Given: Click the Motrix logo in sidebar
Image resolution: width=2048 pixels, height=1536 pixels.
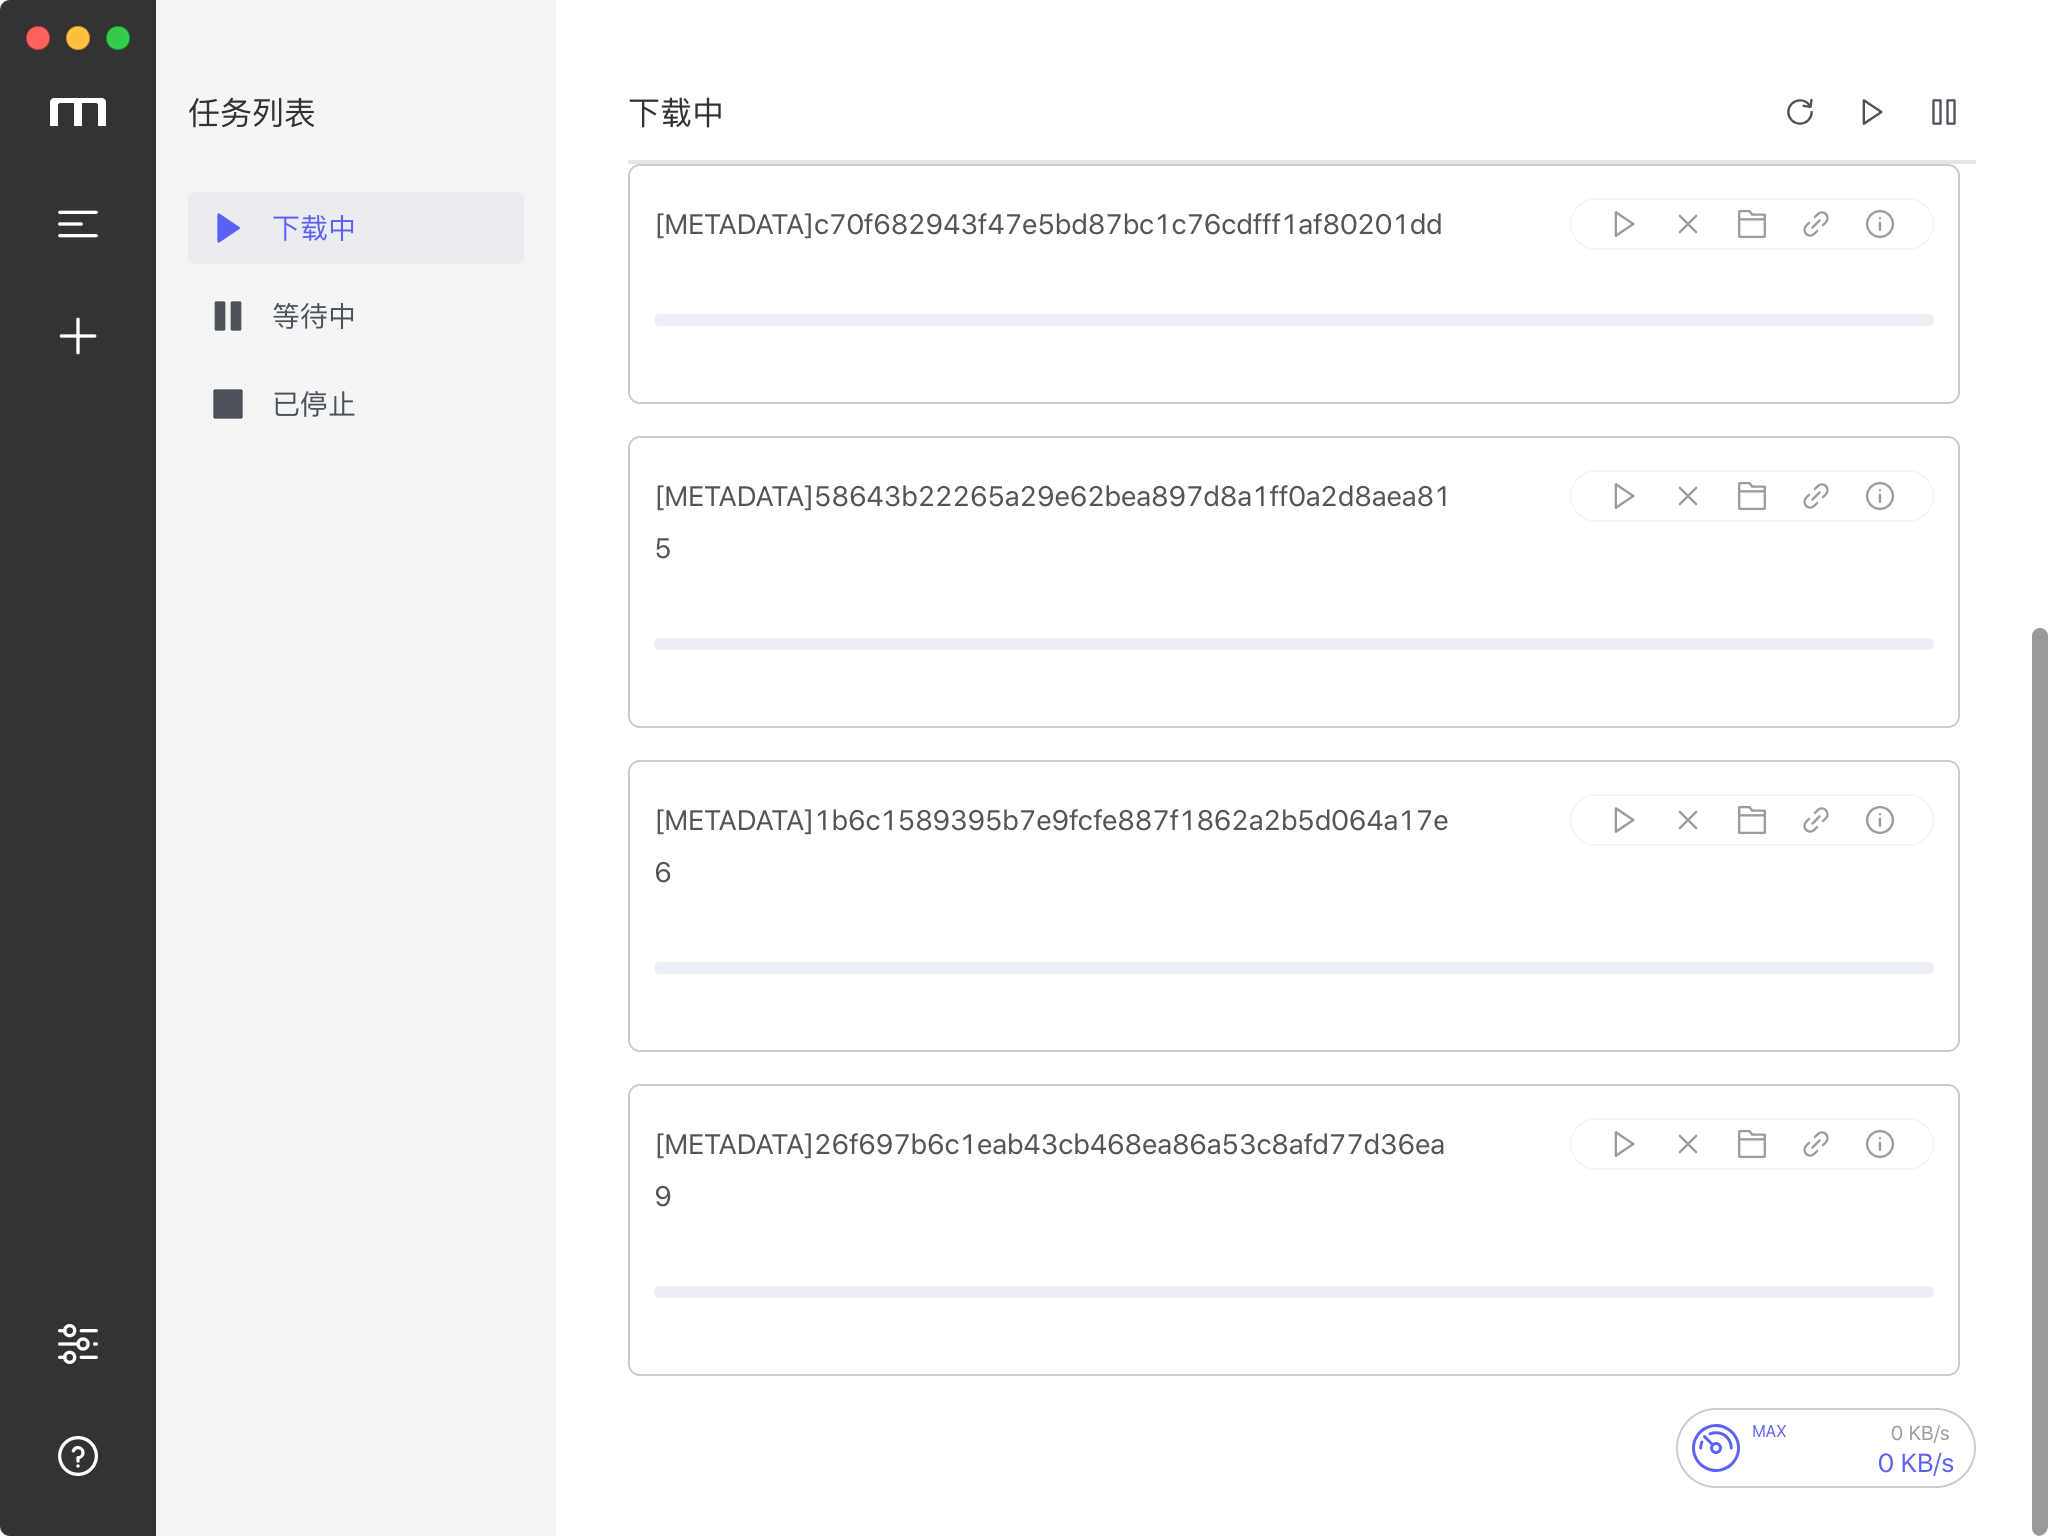Looking at the screenshot, I should (77, 112).
